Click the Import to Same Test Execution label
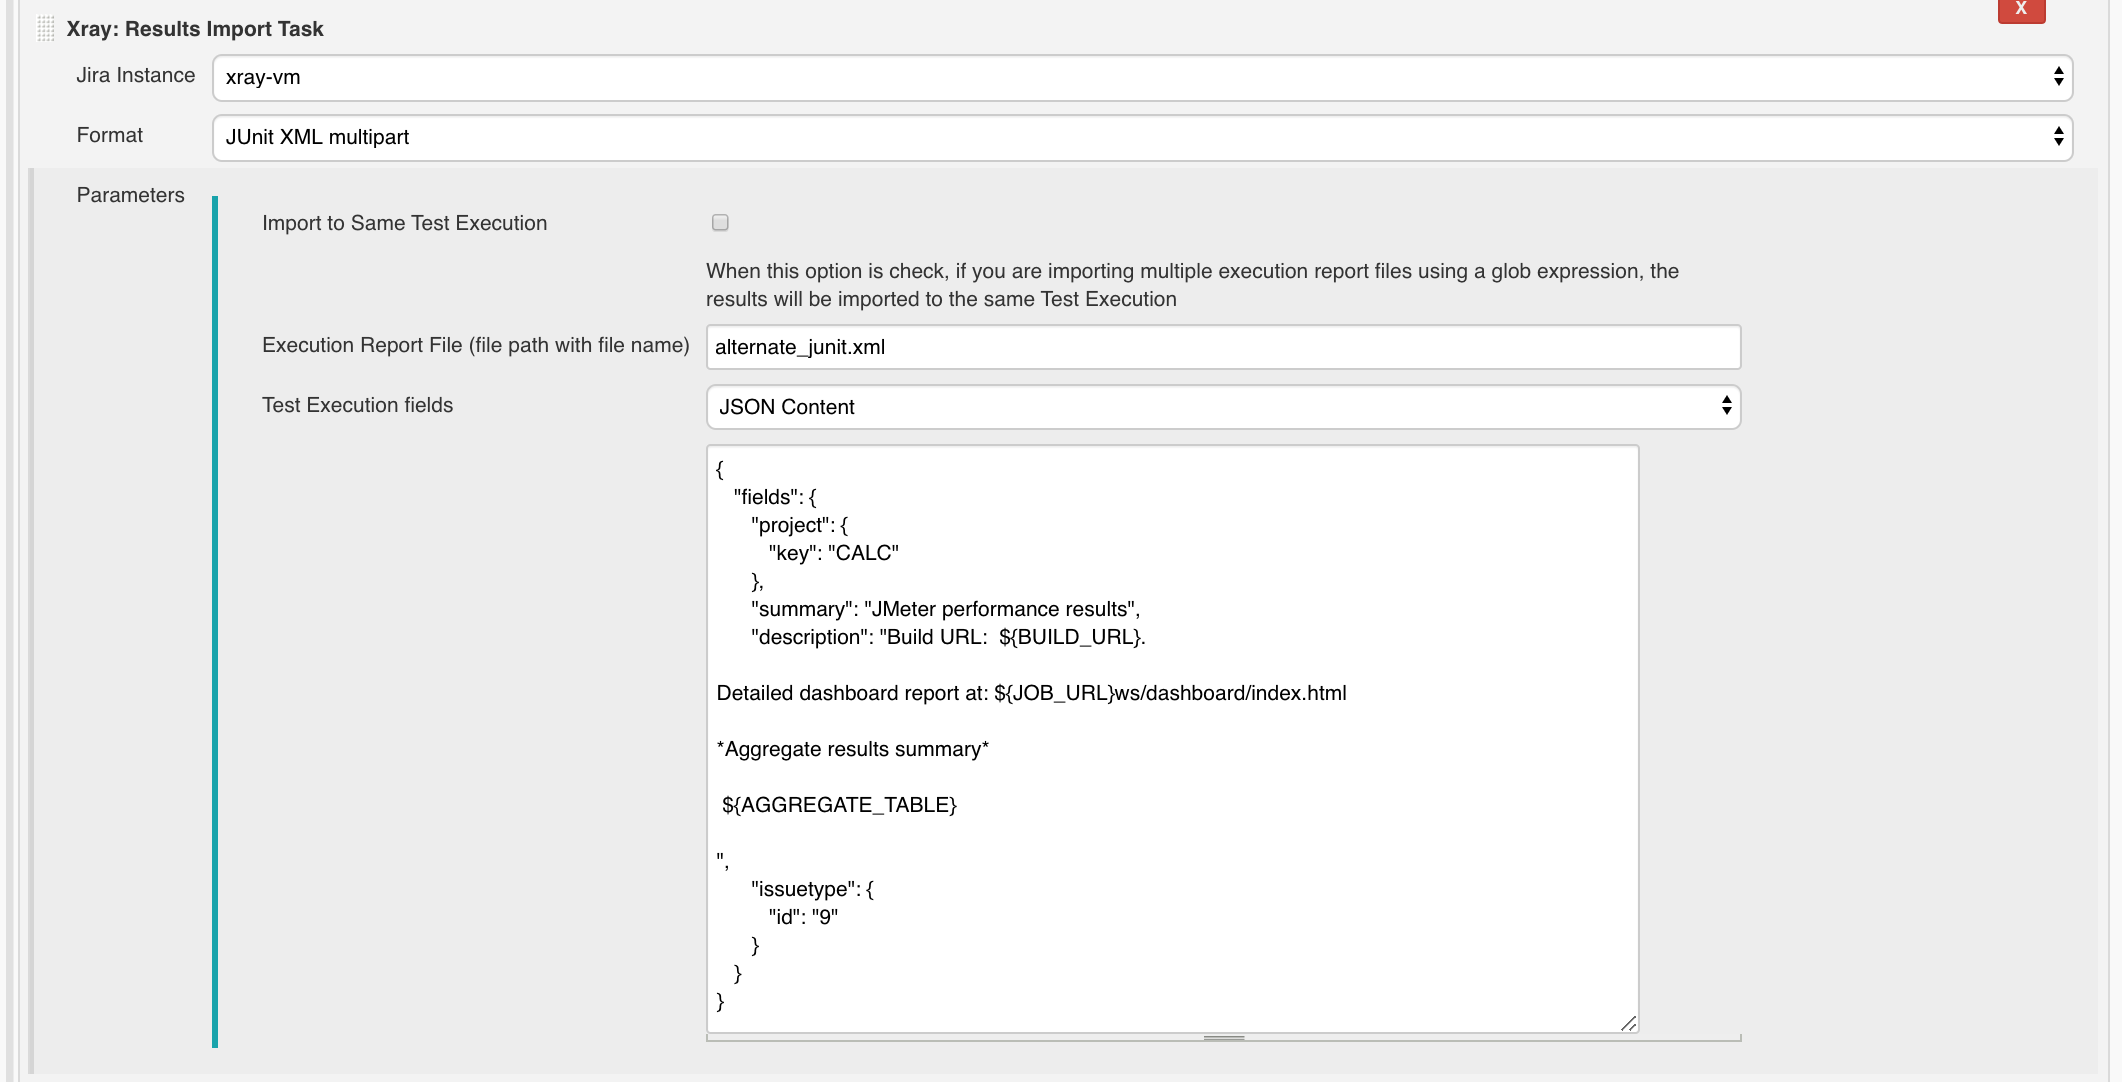The image size is (2122, 1082). (x=404, y=223)
